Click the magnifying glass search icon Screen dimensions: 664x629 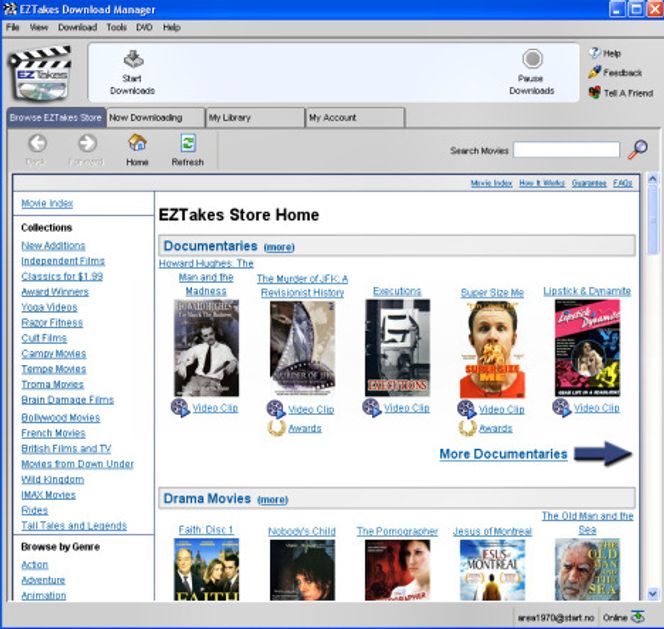tap(637, 149)
